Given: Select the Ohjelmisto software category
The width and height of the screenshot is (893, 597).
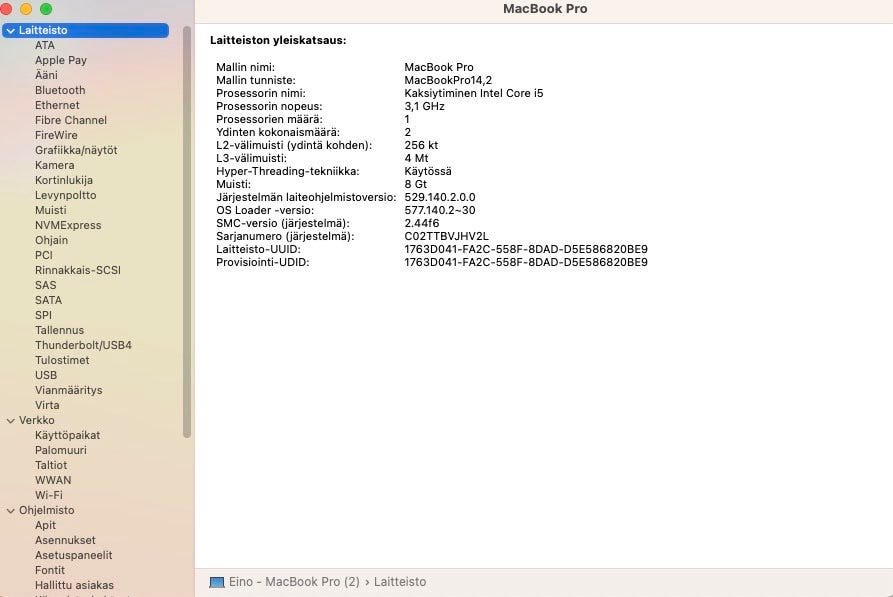Looking at the screenshot, I should [46, 510].
